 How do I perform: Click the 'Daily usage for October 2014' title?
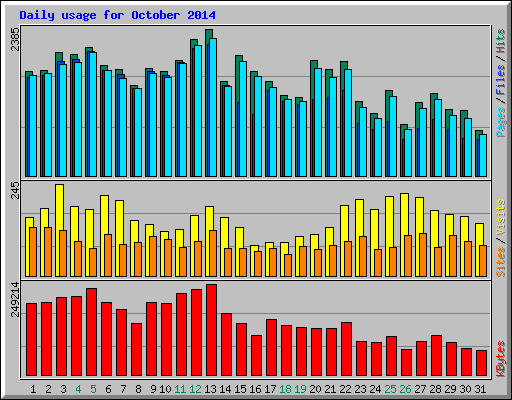(117, 15)
